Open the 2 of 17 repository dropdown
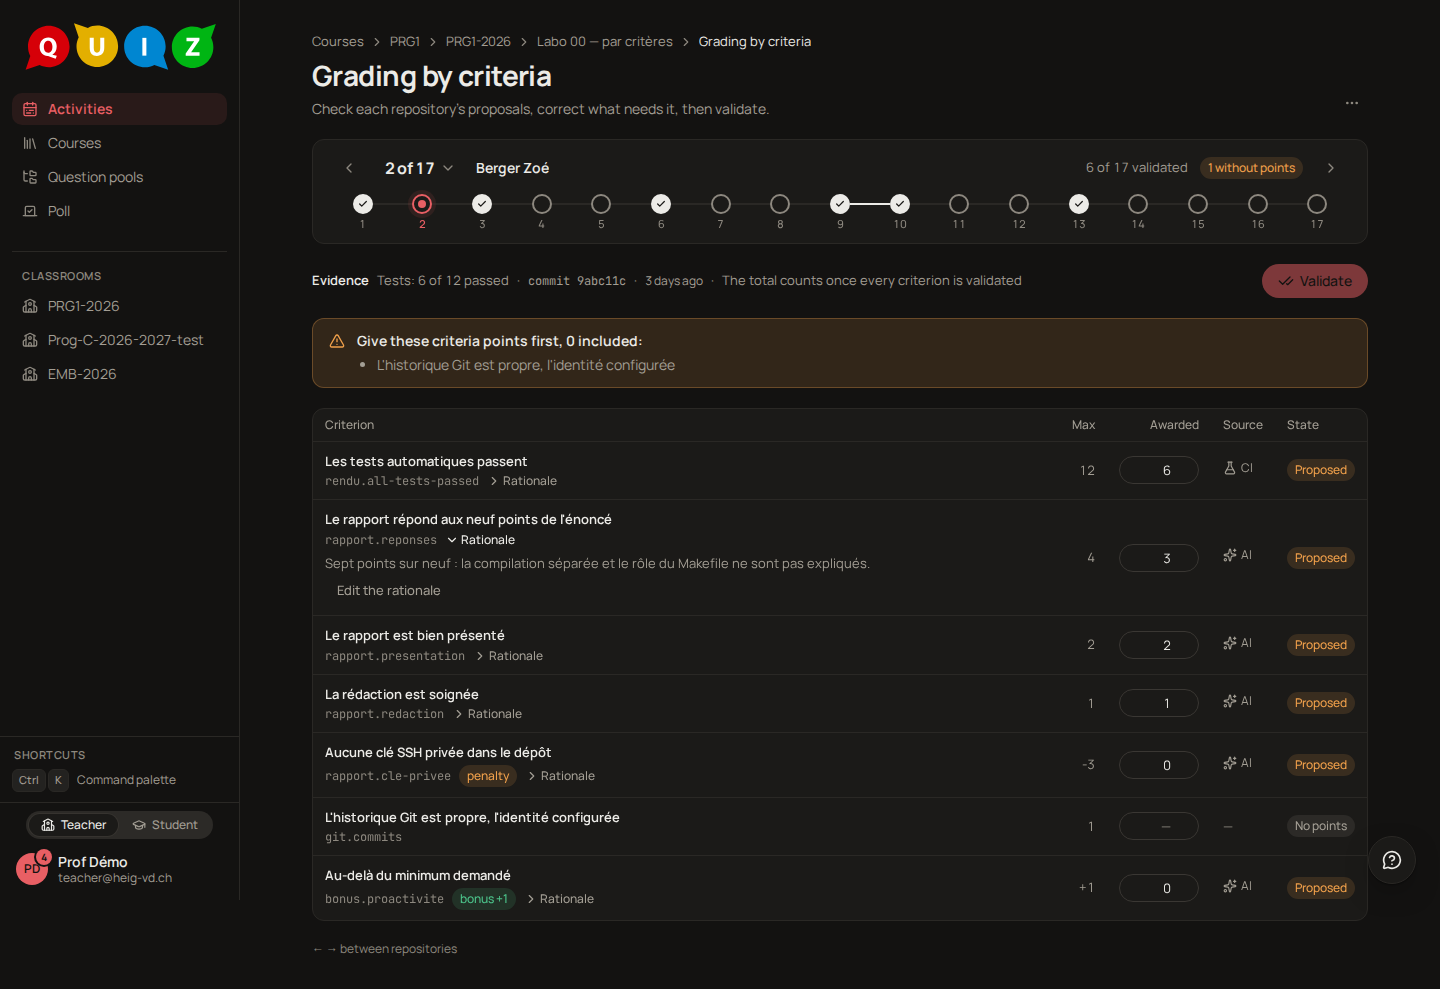1440x989 pixels. [419, 168]
